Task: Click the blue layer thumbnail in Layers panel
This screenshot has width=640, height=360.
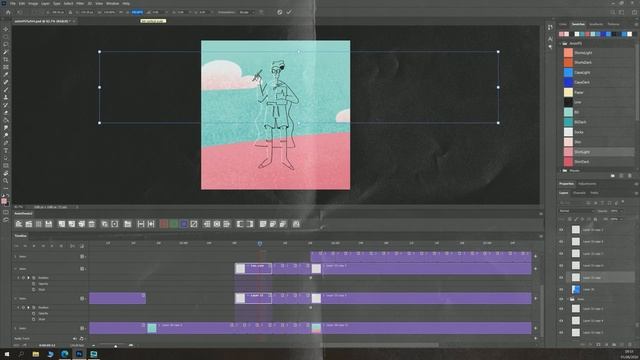Action: (x=576, y=289)
